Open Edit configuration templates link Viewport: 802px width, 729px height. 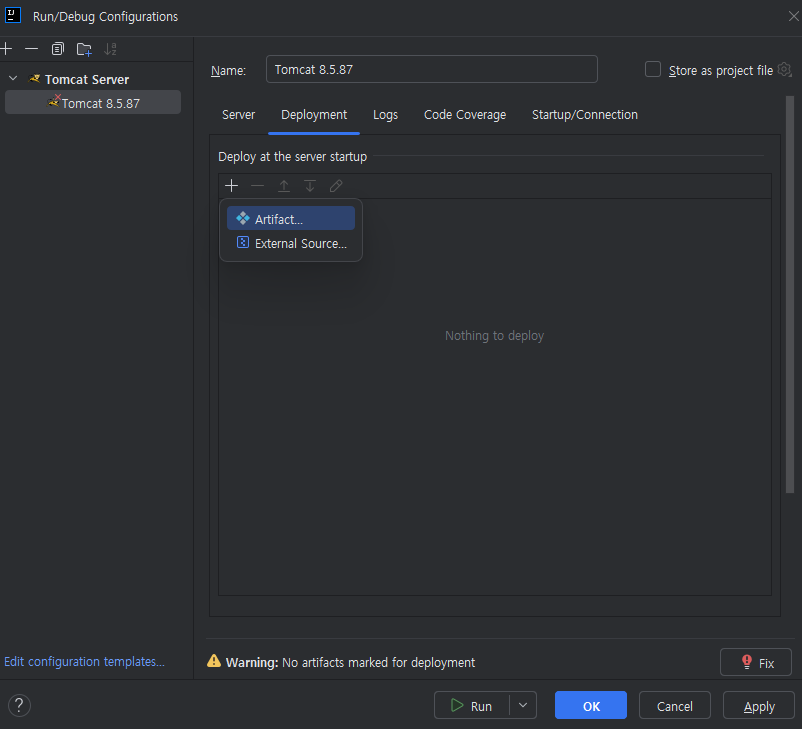pos(84,661)
